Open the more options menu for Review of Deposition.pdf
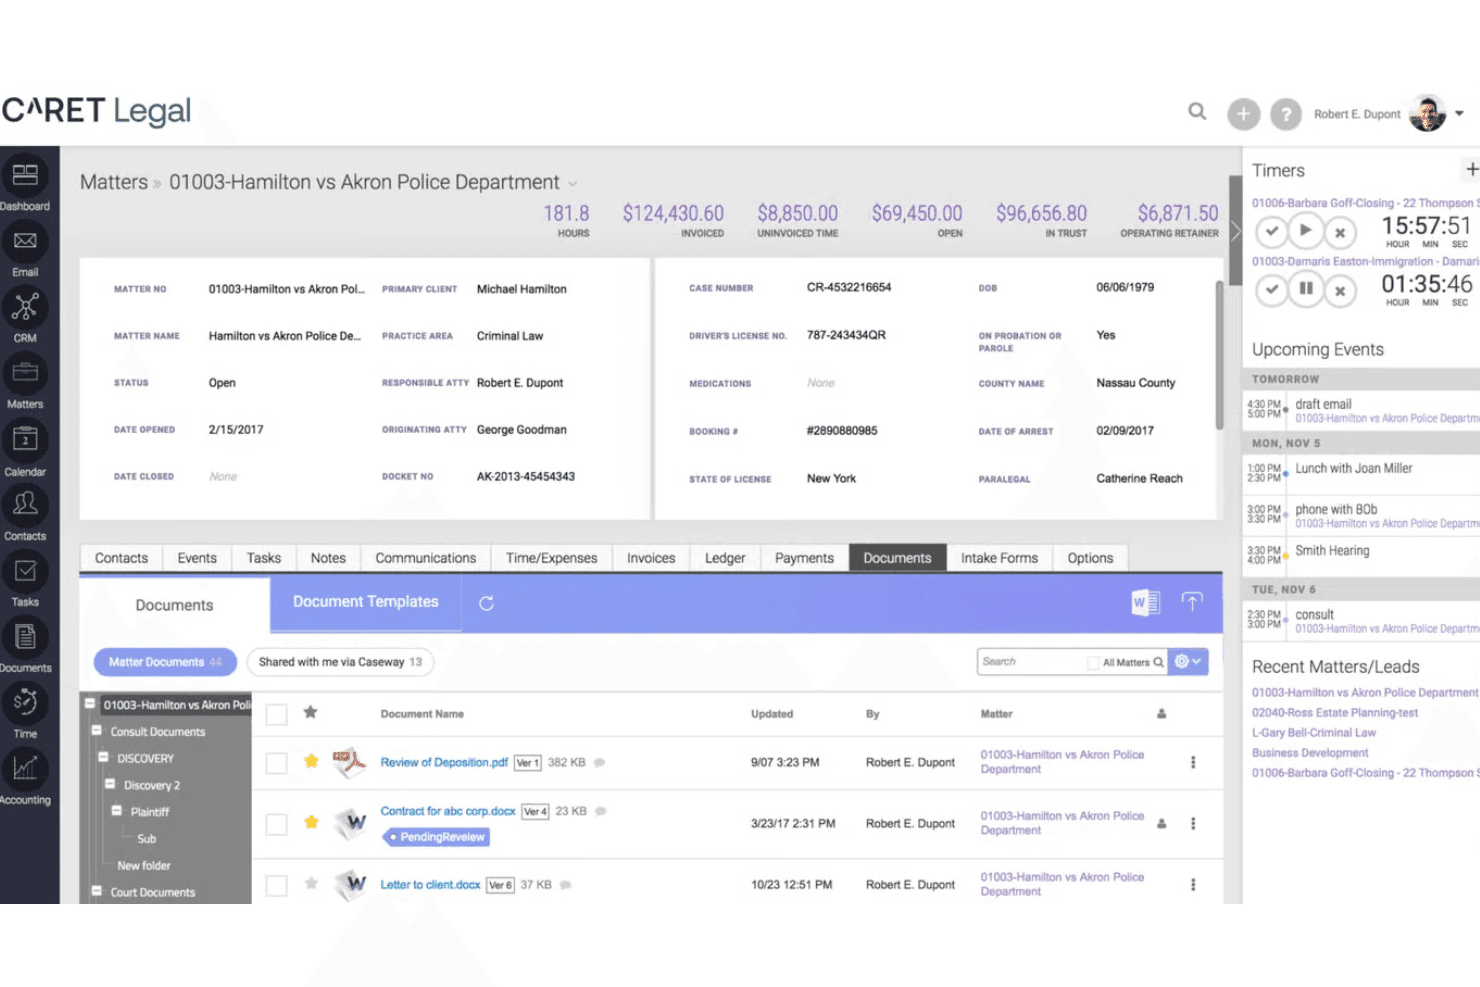 pyautogui.click(x=1193, y=763)
